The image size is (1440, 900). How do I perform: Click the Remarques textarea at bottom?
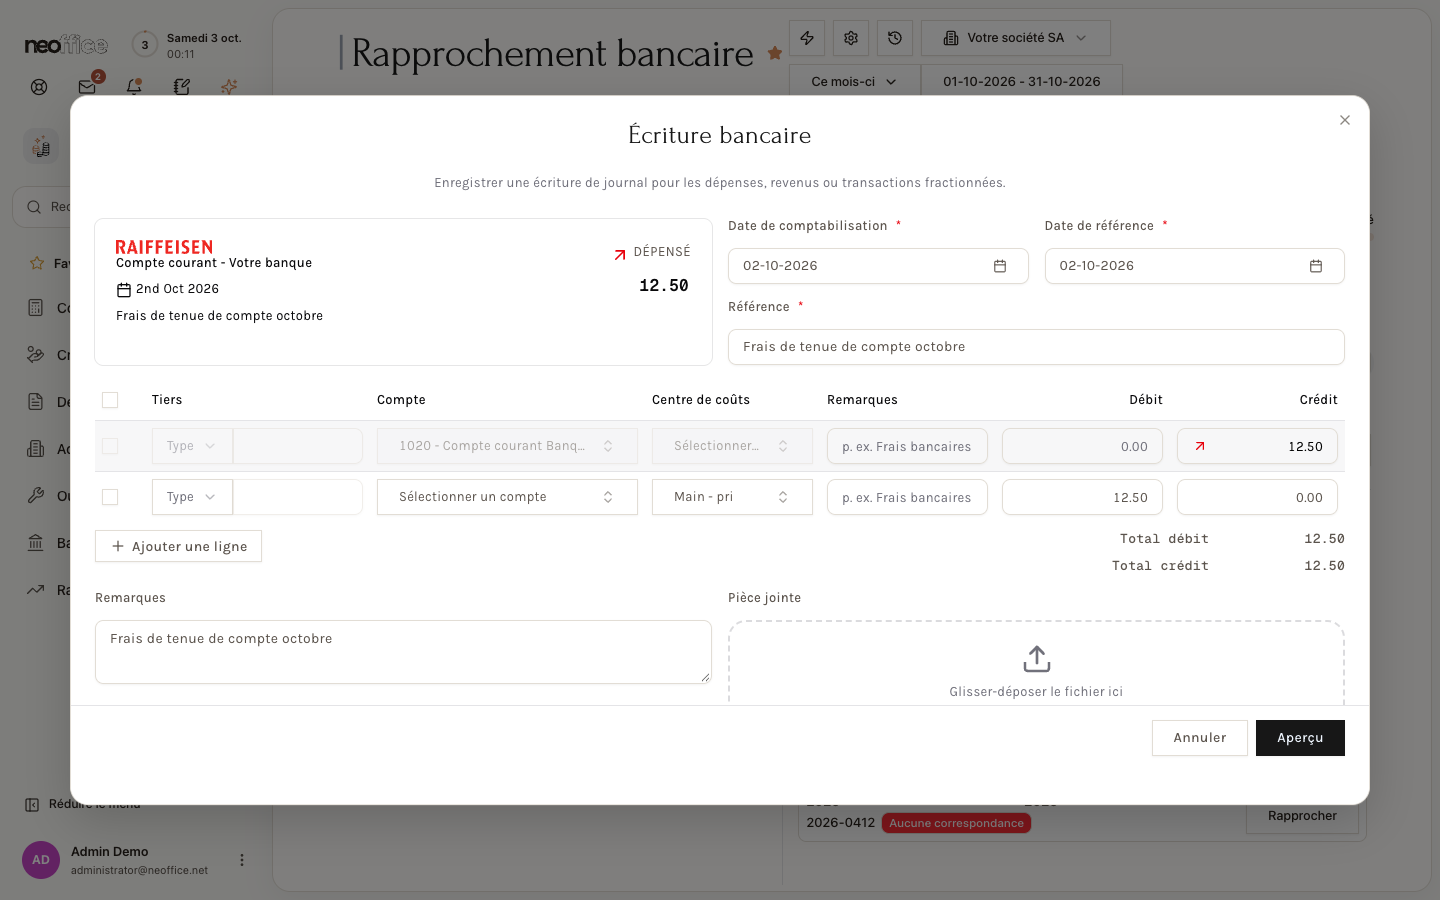coord(403,652)
